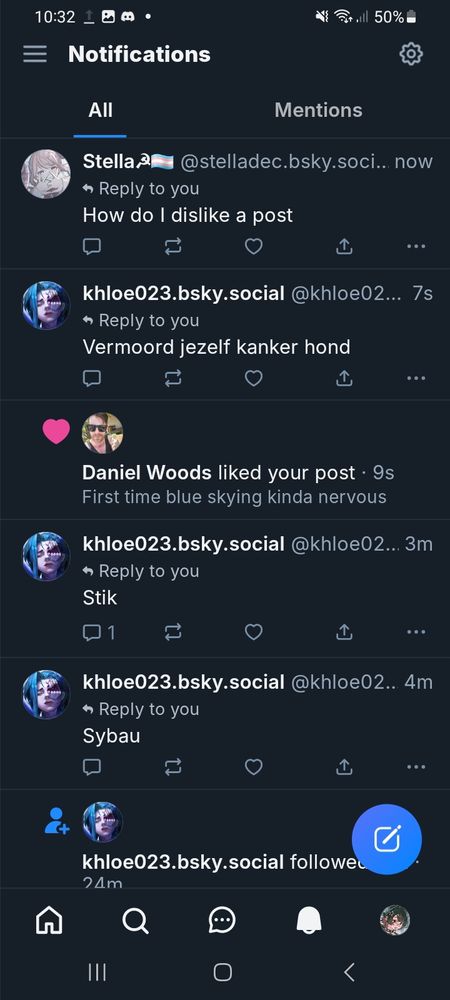Screen dimensions: 450x1000
Task: Open khloe023.bsky.social profile name on "Stik"
Action: coord(184,544)
